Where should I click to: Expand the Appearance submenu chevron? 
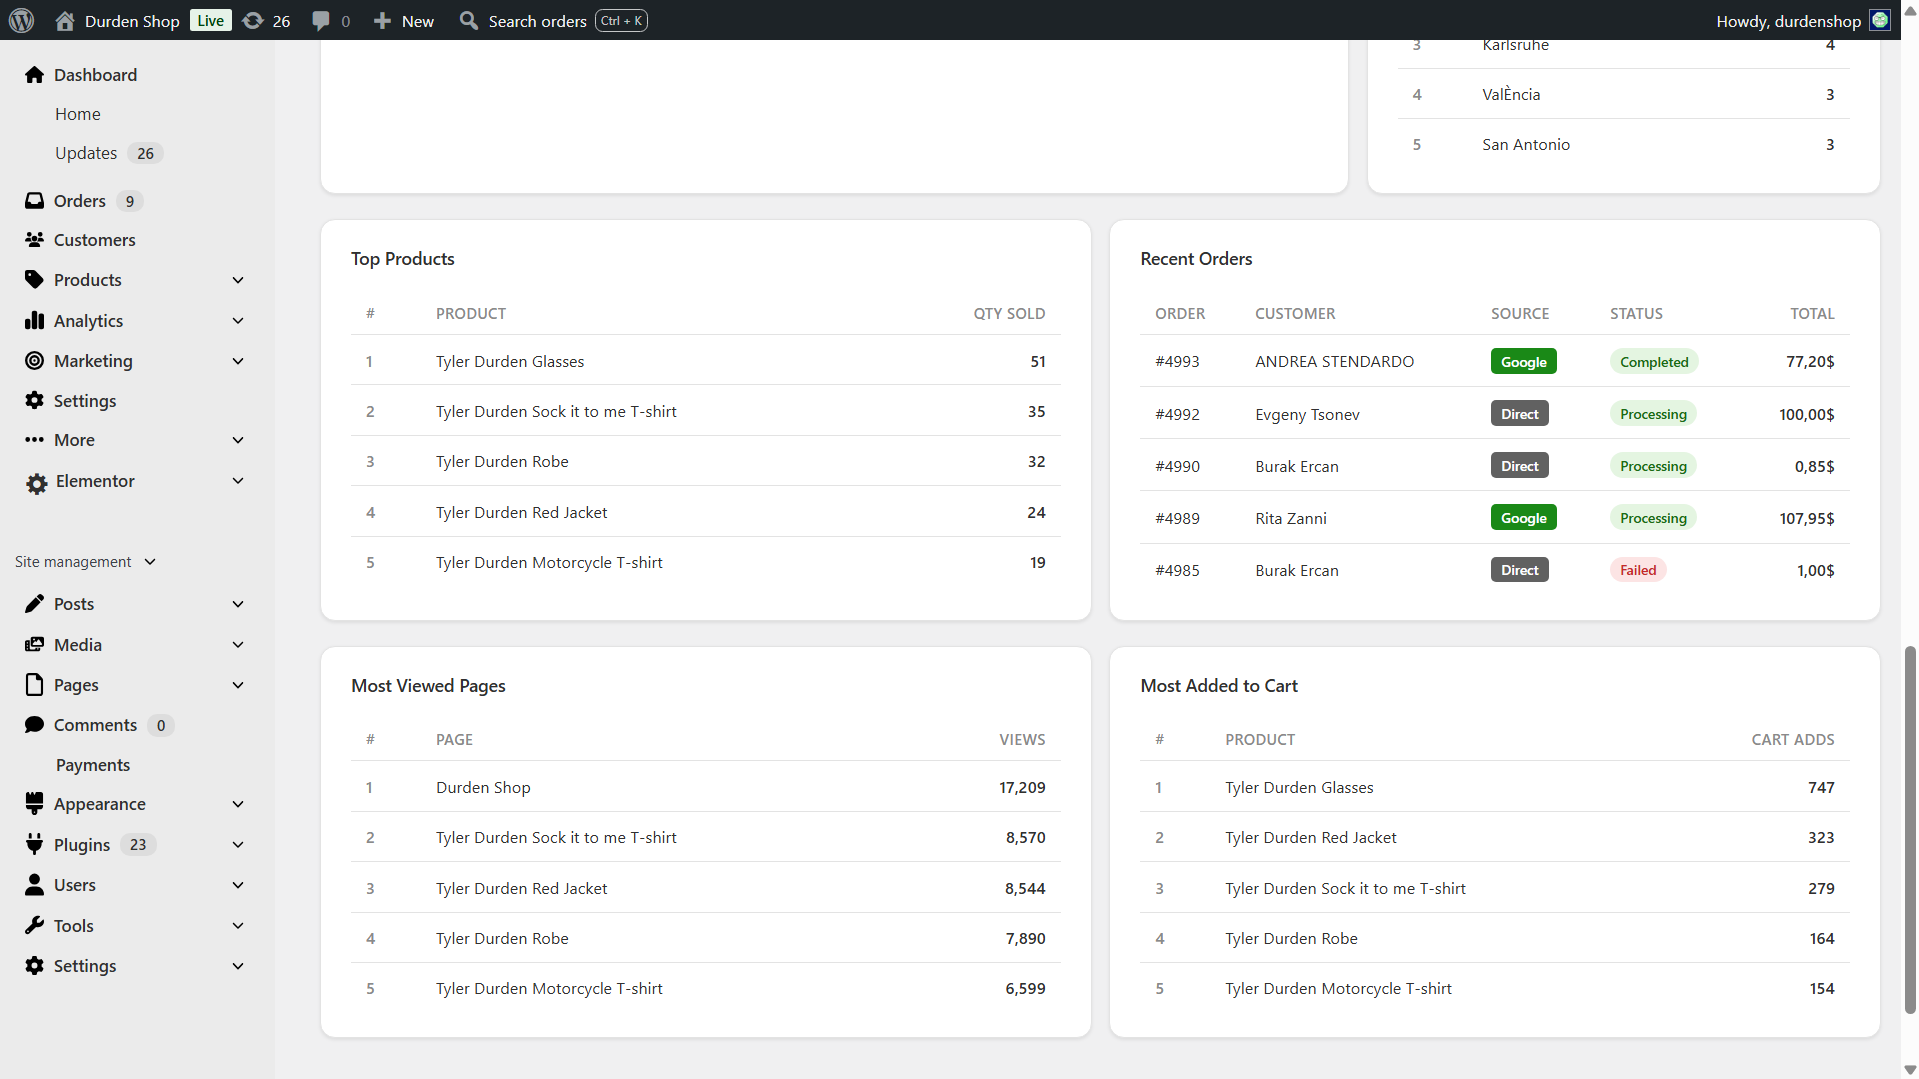pos(238,804)
